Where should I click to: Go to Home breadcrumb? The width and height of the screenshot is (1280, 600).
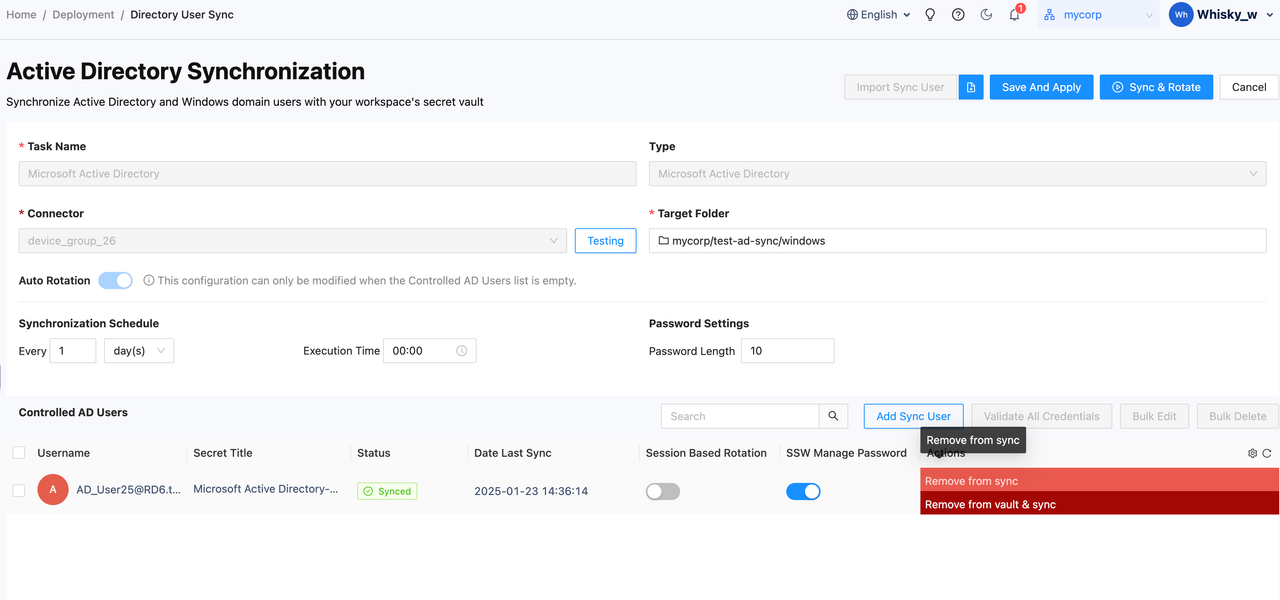tap(21, 15)
